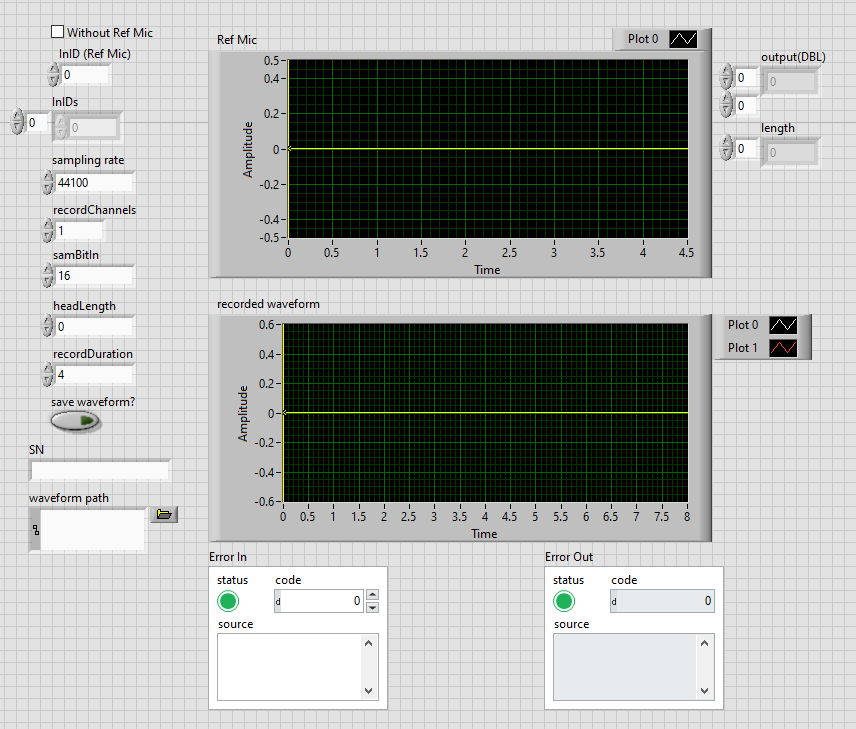Click the Error In code format indicator
Screen dimensions: 856x729
[279, 601]
